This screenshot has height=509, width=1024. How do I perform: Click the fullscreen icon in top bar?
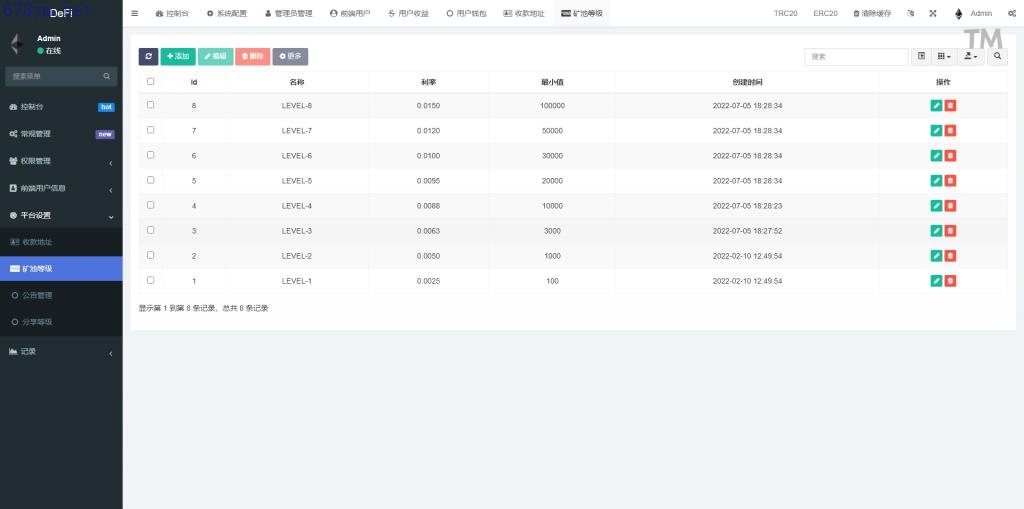click(x=933, y=13)
